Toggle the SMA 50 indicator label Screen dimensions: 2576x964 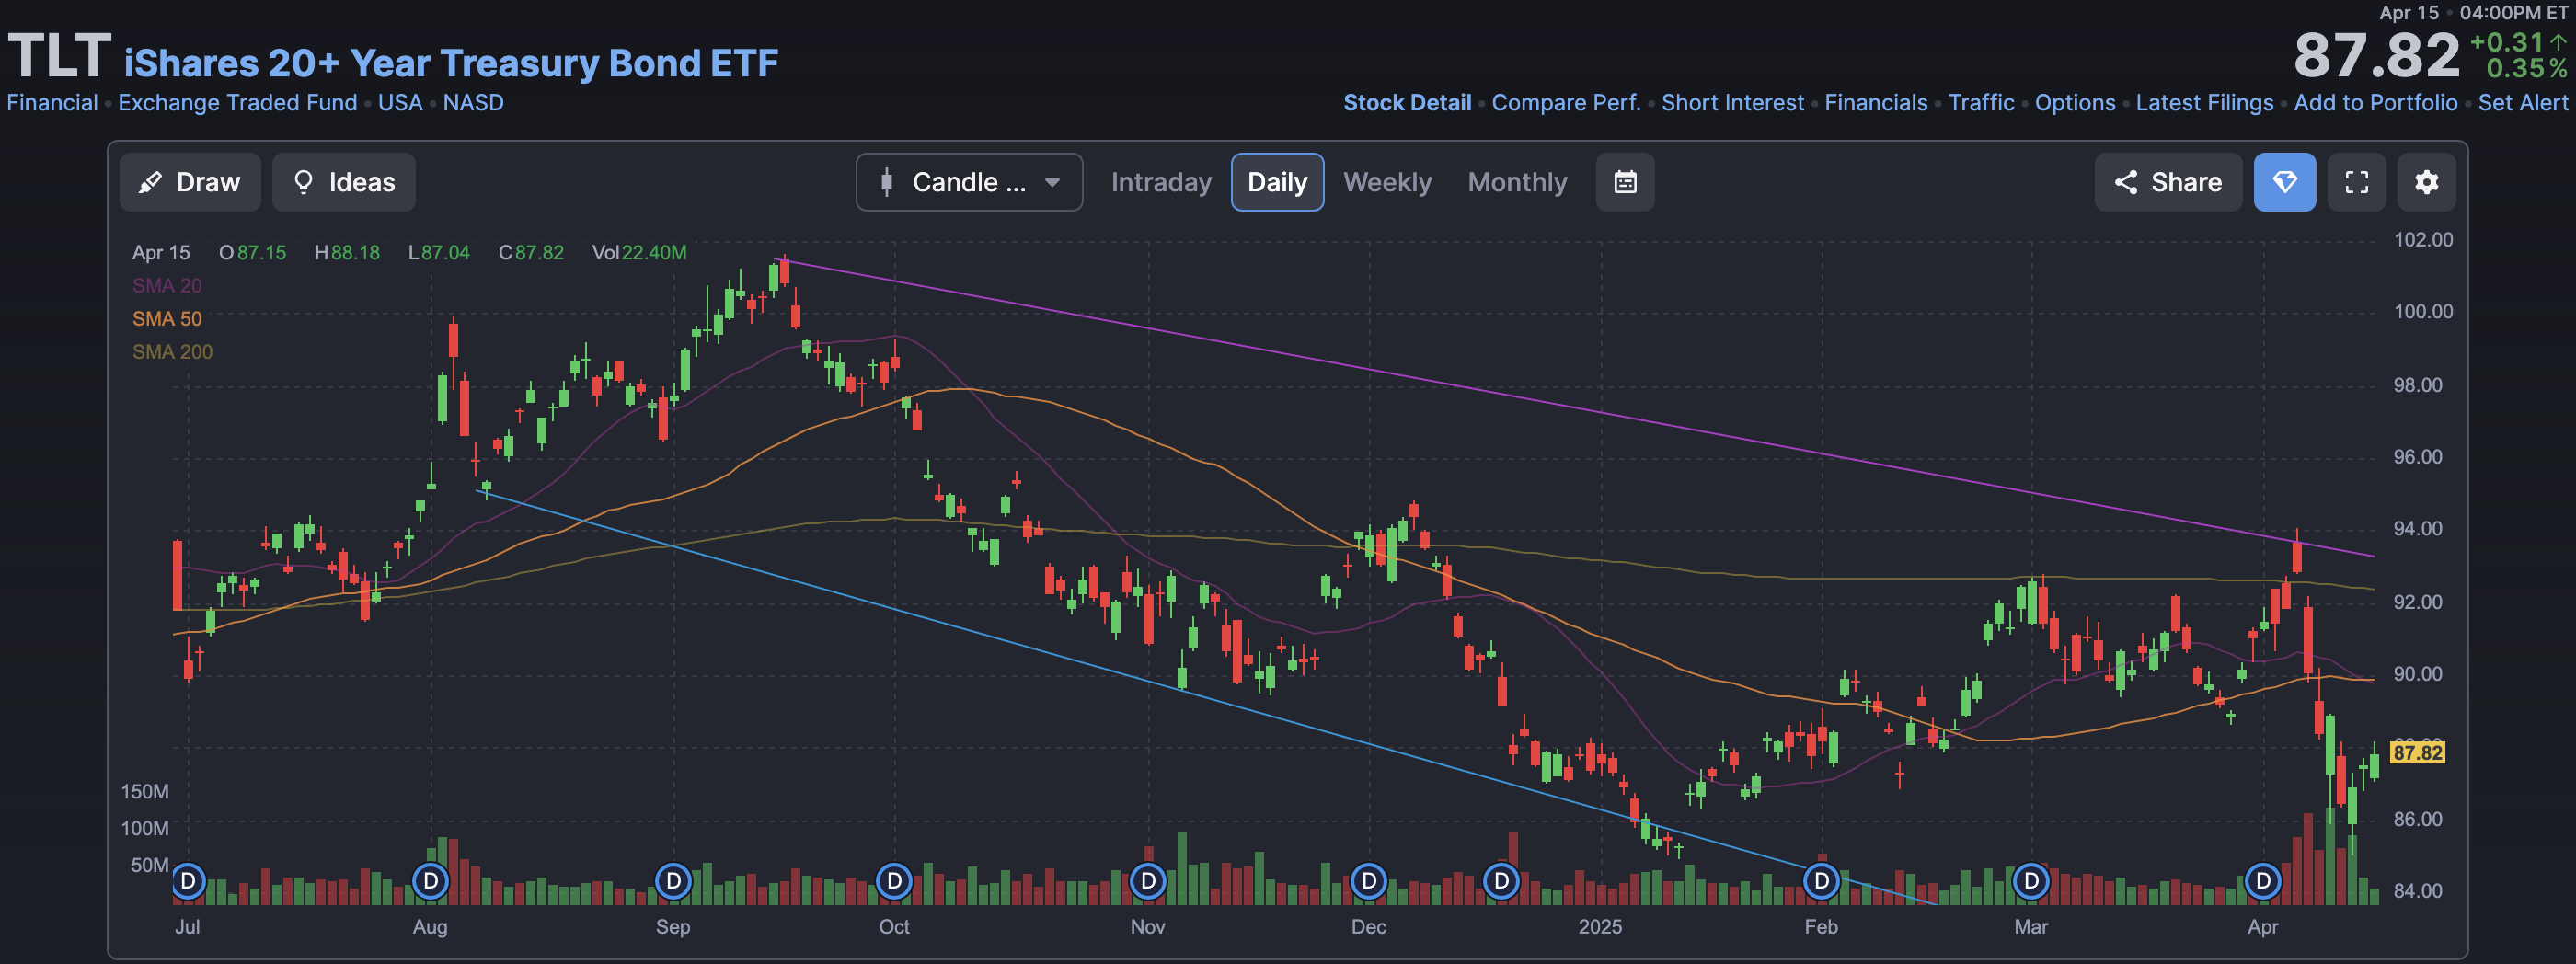coord(167,319)
